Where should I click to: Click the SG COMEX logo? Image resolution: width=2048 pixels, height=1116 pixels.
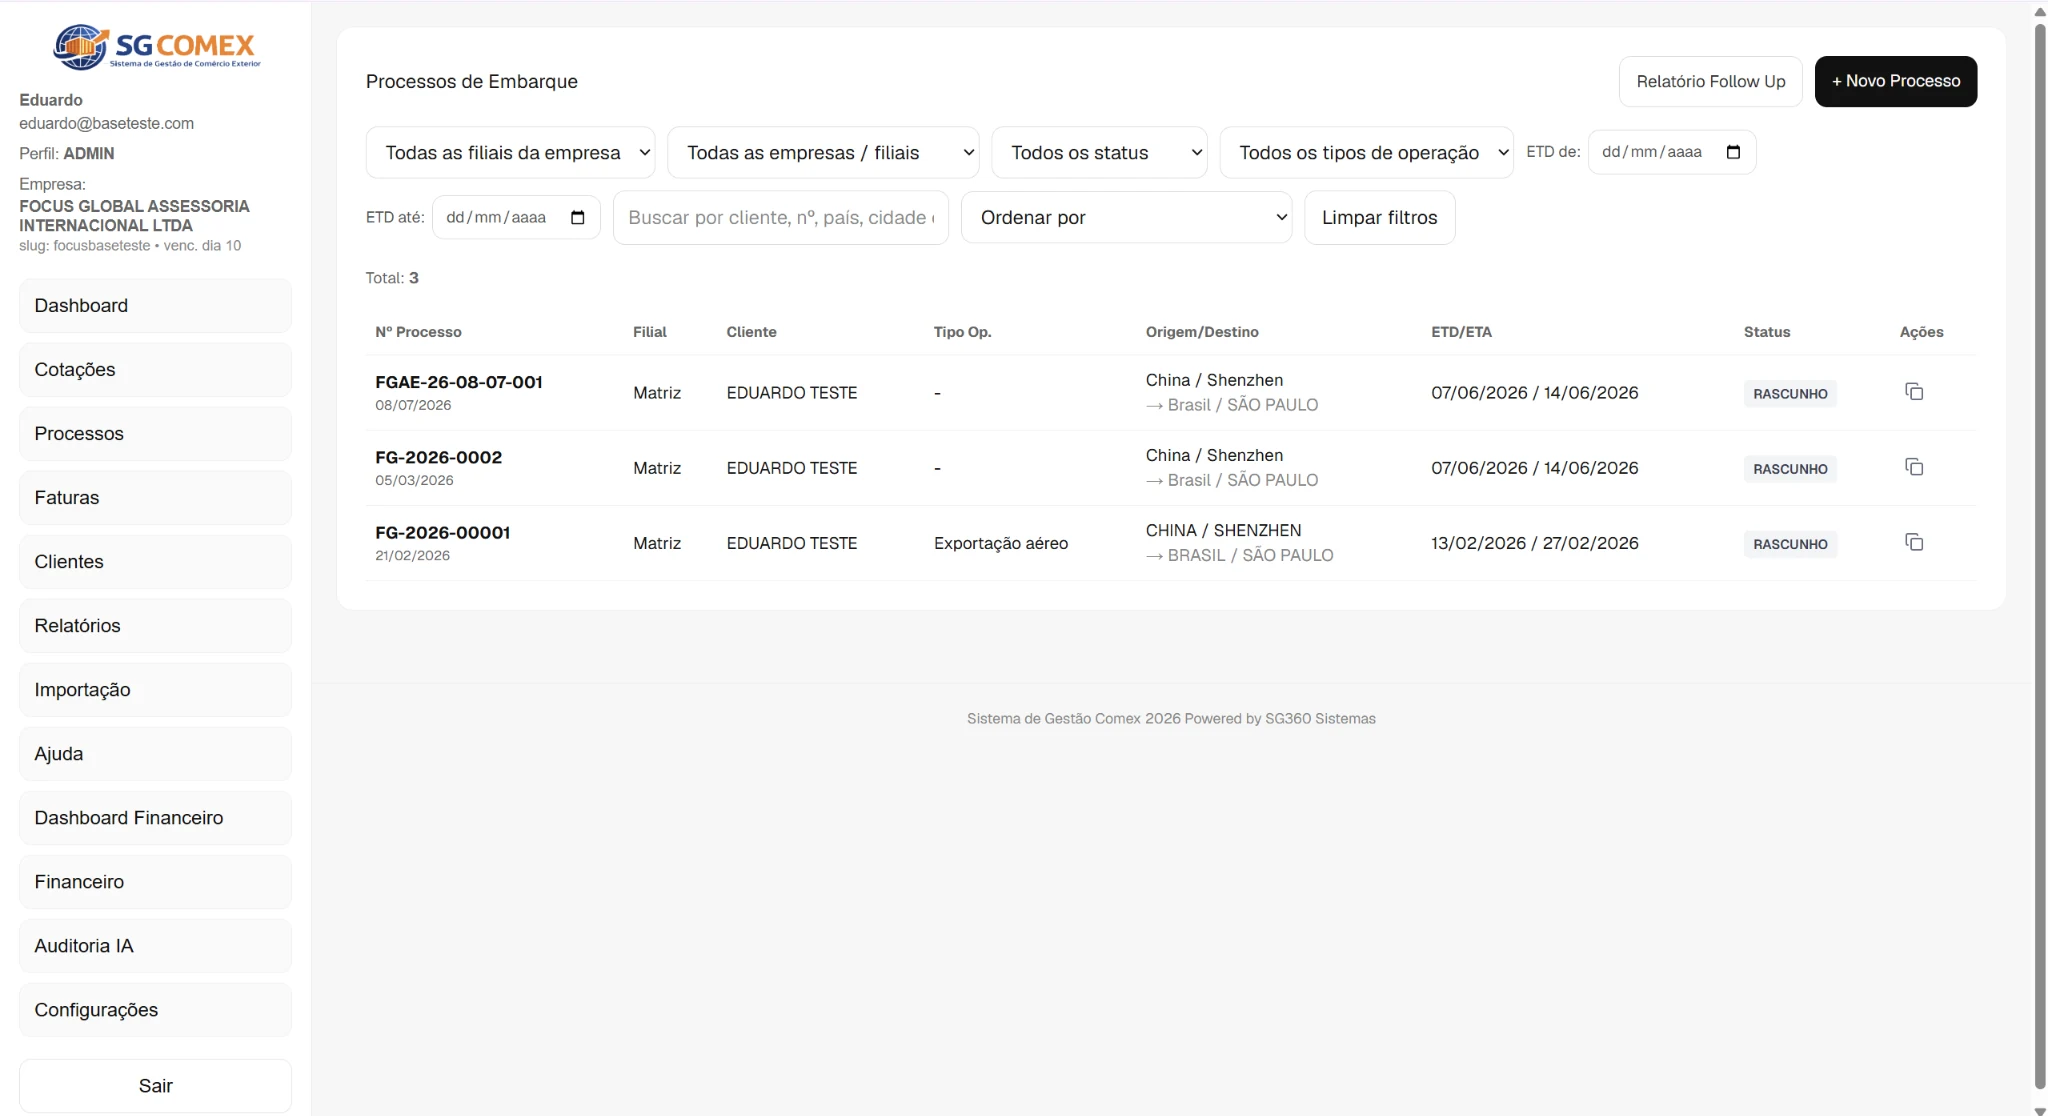[x=156, y=46]
